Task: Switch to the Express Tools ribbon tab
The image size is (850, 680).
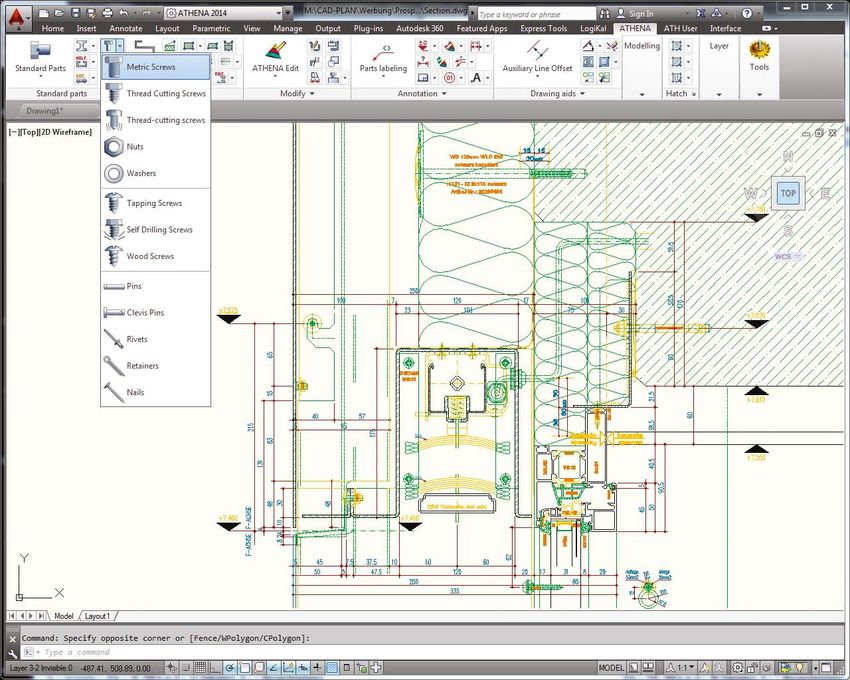Action: 543,29
